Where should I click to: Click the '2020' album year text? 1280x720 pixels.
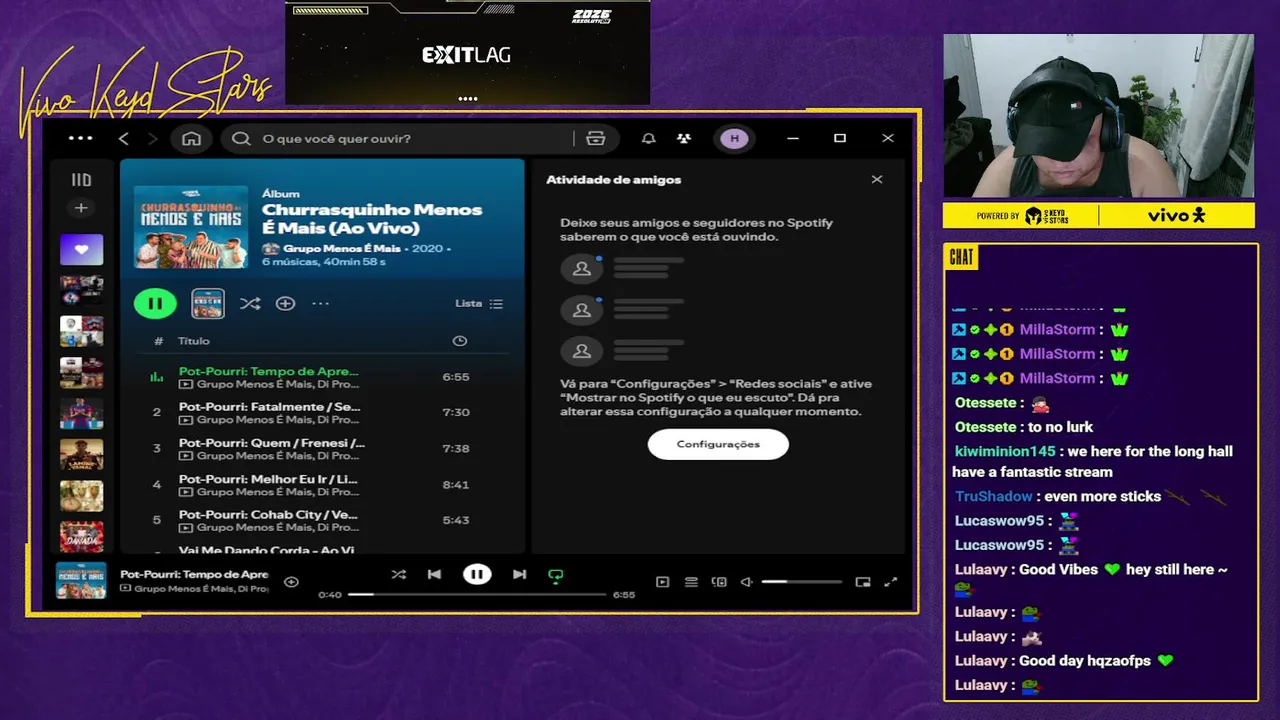(x=427, y=248)
